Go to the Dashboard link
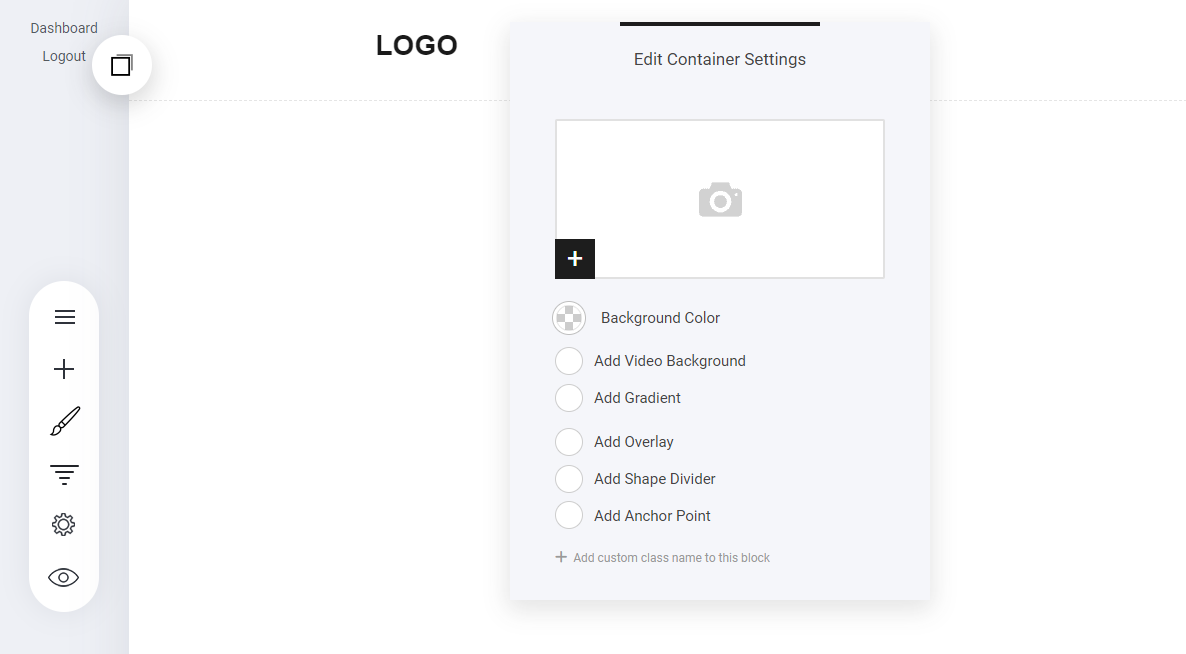This screenshot has width=1186, height=654. pos(64,28)
